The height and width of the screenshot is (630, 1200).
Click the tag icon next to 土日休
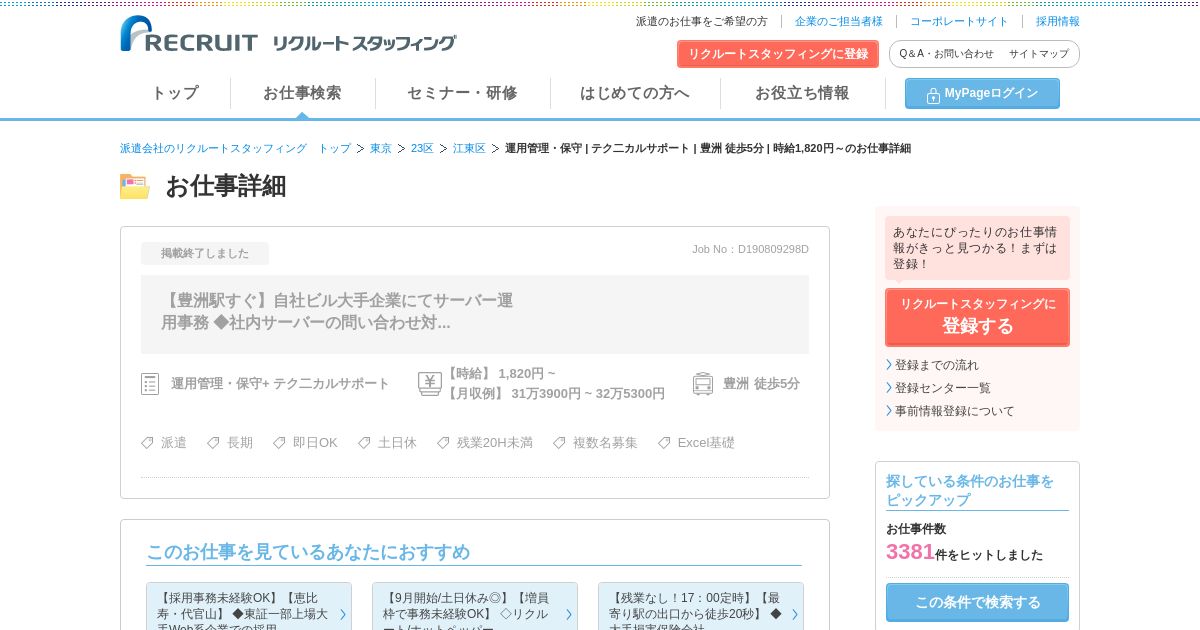[x=365, y=442]
